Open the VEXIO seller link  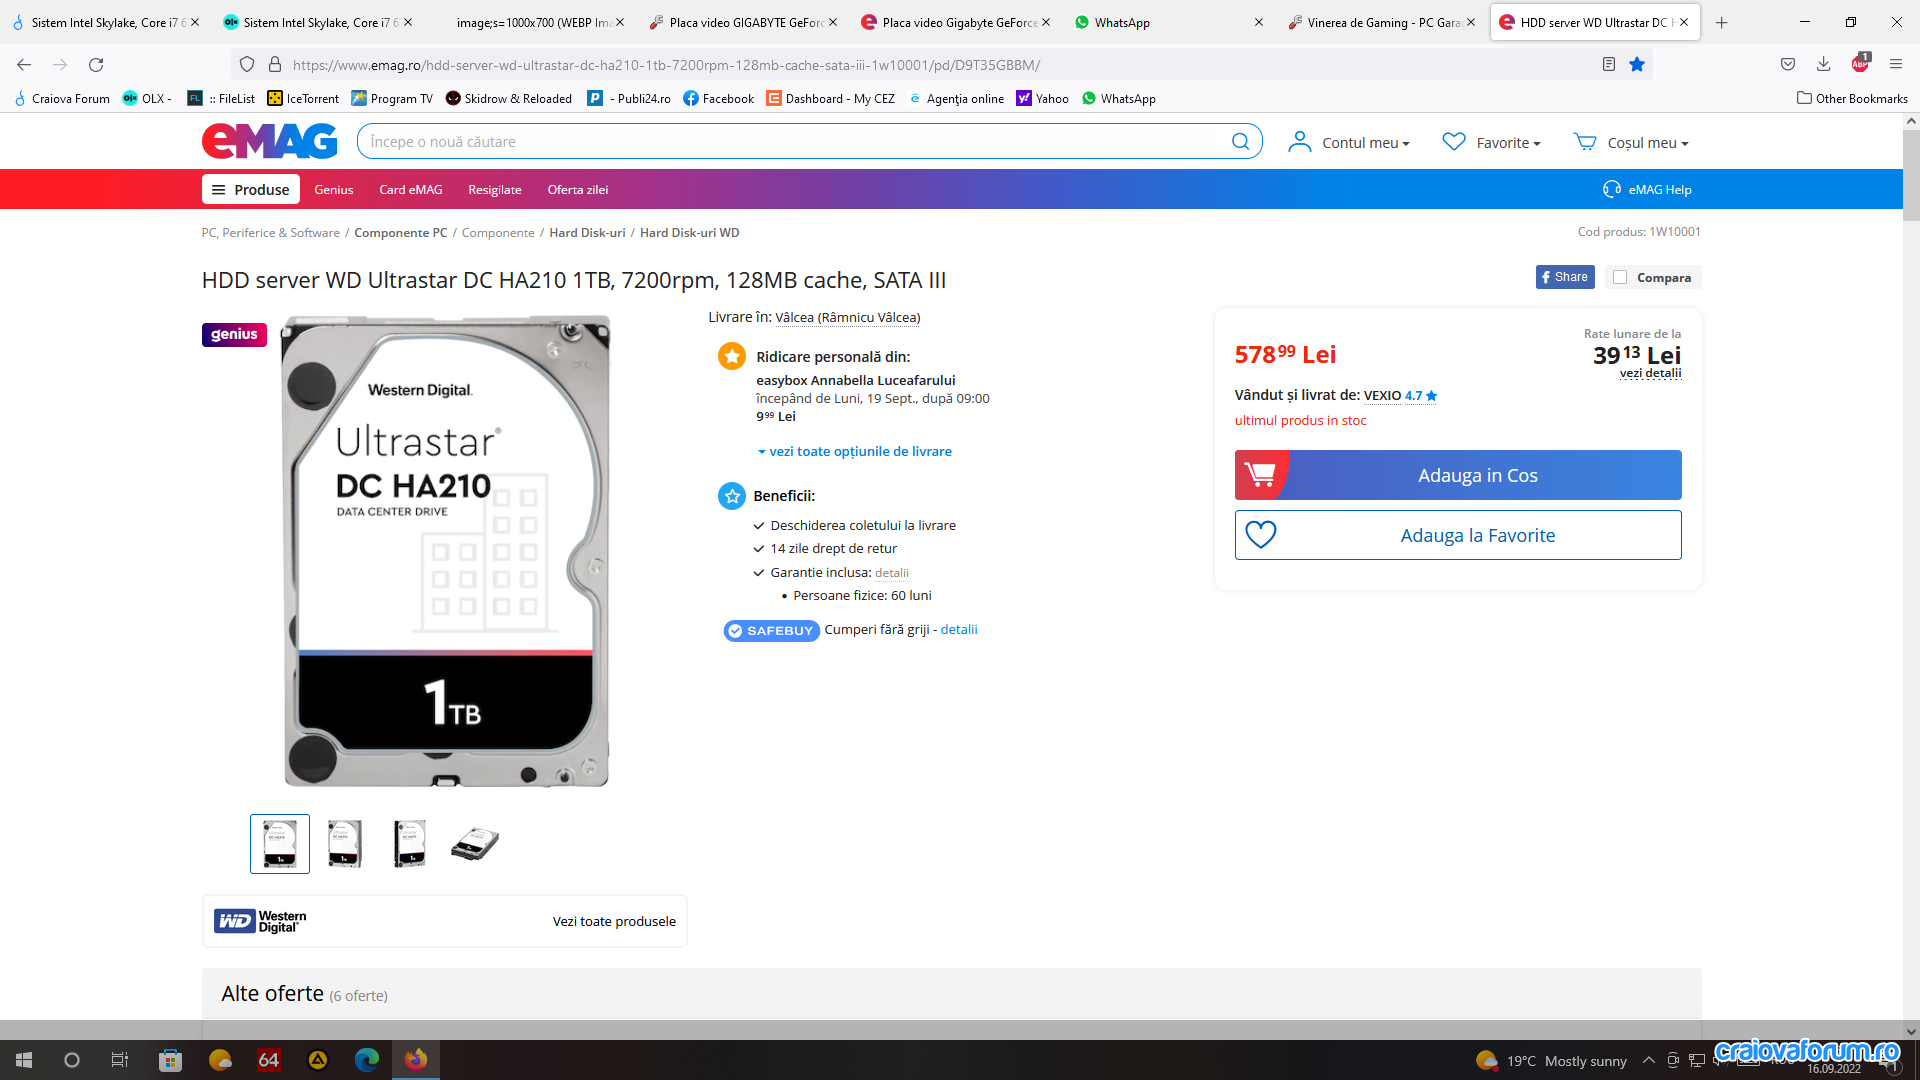pos(1382,396)
